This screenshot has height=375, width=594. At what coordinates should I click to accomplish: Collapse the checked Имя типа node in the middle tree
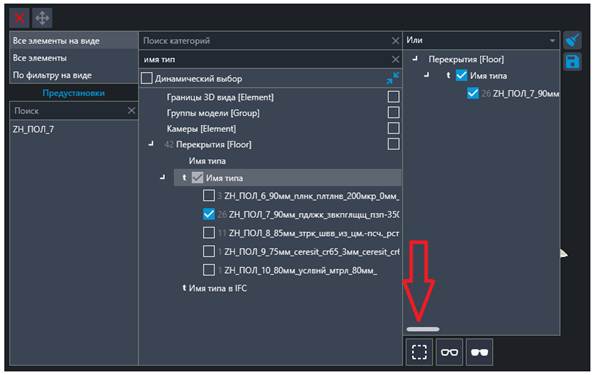(163, 177)
